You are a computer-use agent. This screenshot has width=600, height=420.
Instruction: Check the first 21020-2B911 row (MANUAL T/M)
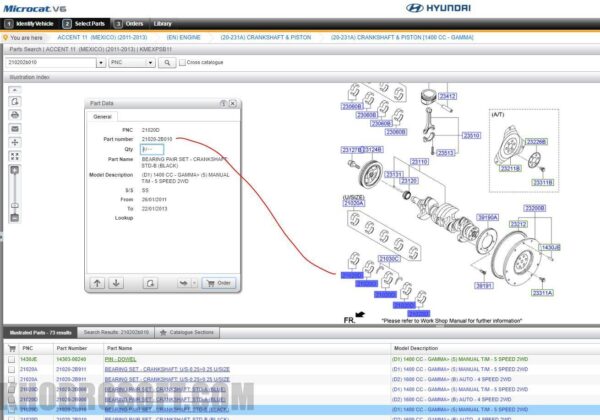[x=11, y=370]
